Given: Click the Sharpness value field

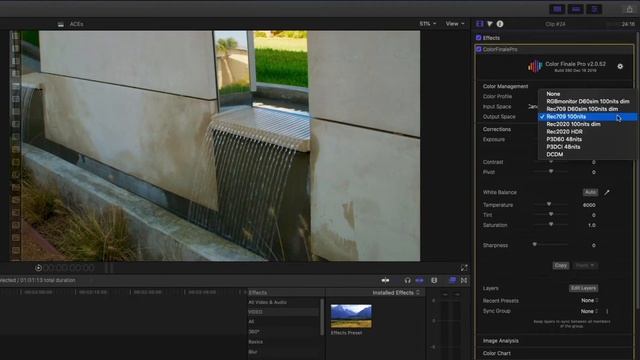Looking at the screenshot, I should tap(593, 245).
